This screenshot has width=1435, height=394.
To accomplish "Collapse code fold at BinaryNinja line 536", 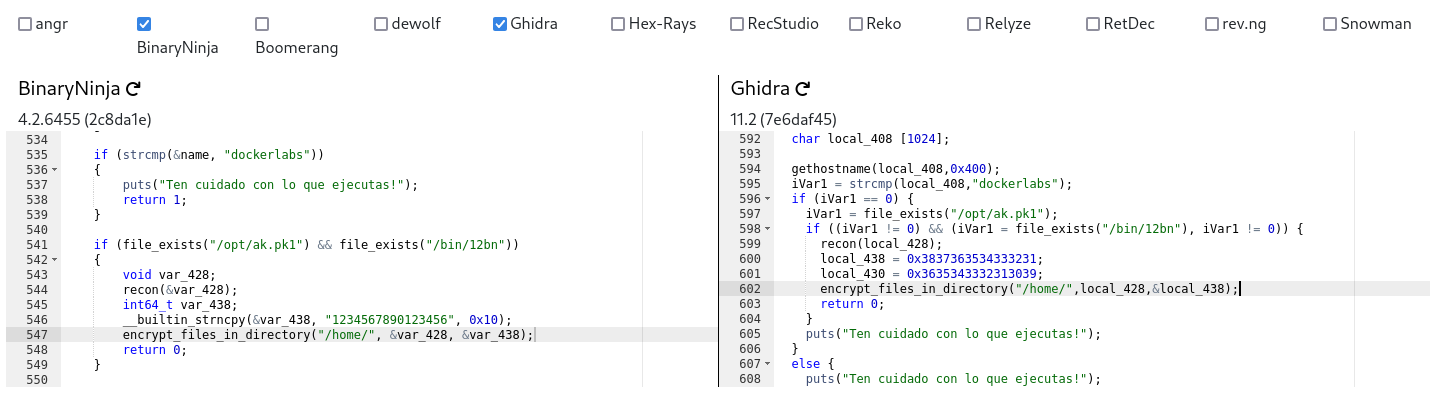I will 54,170.
